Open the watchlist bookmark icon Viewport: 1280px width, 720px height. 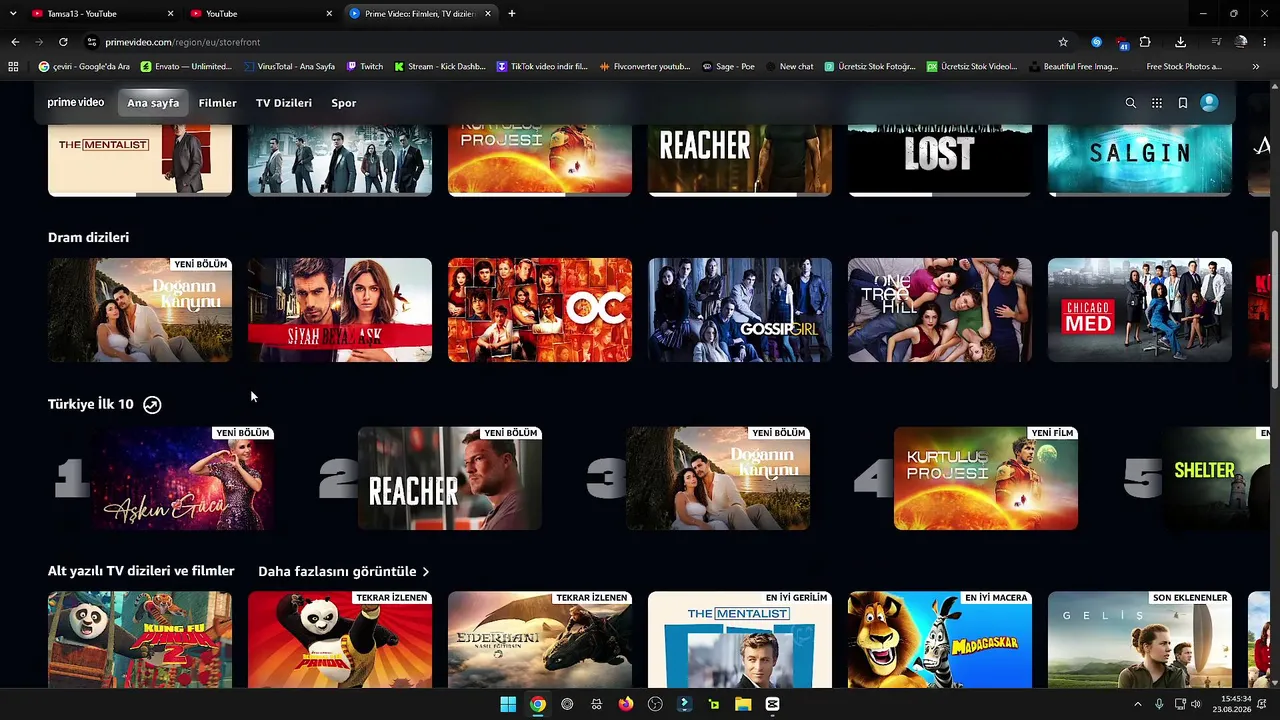pos(1183,103)
